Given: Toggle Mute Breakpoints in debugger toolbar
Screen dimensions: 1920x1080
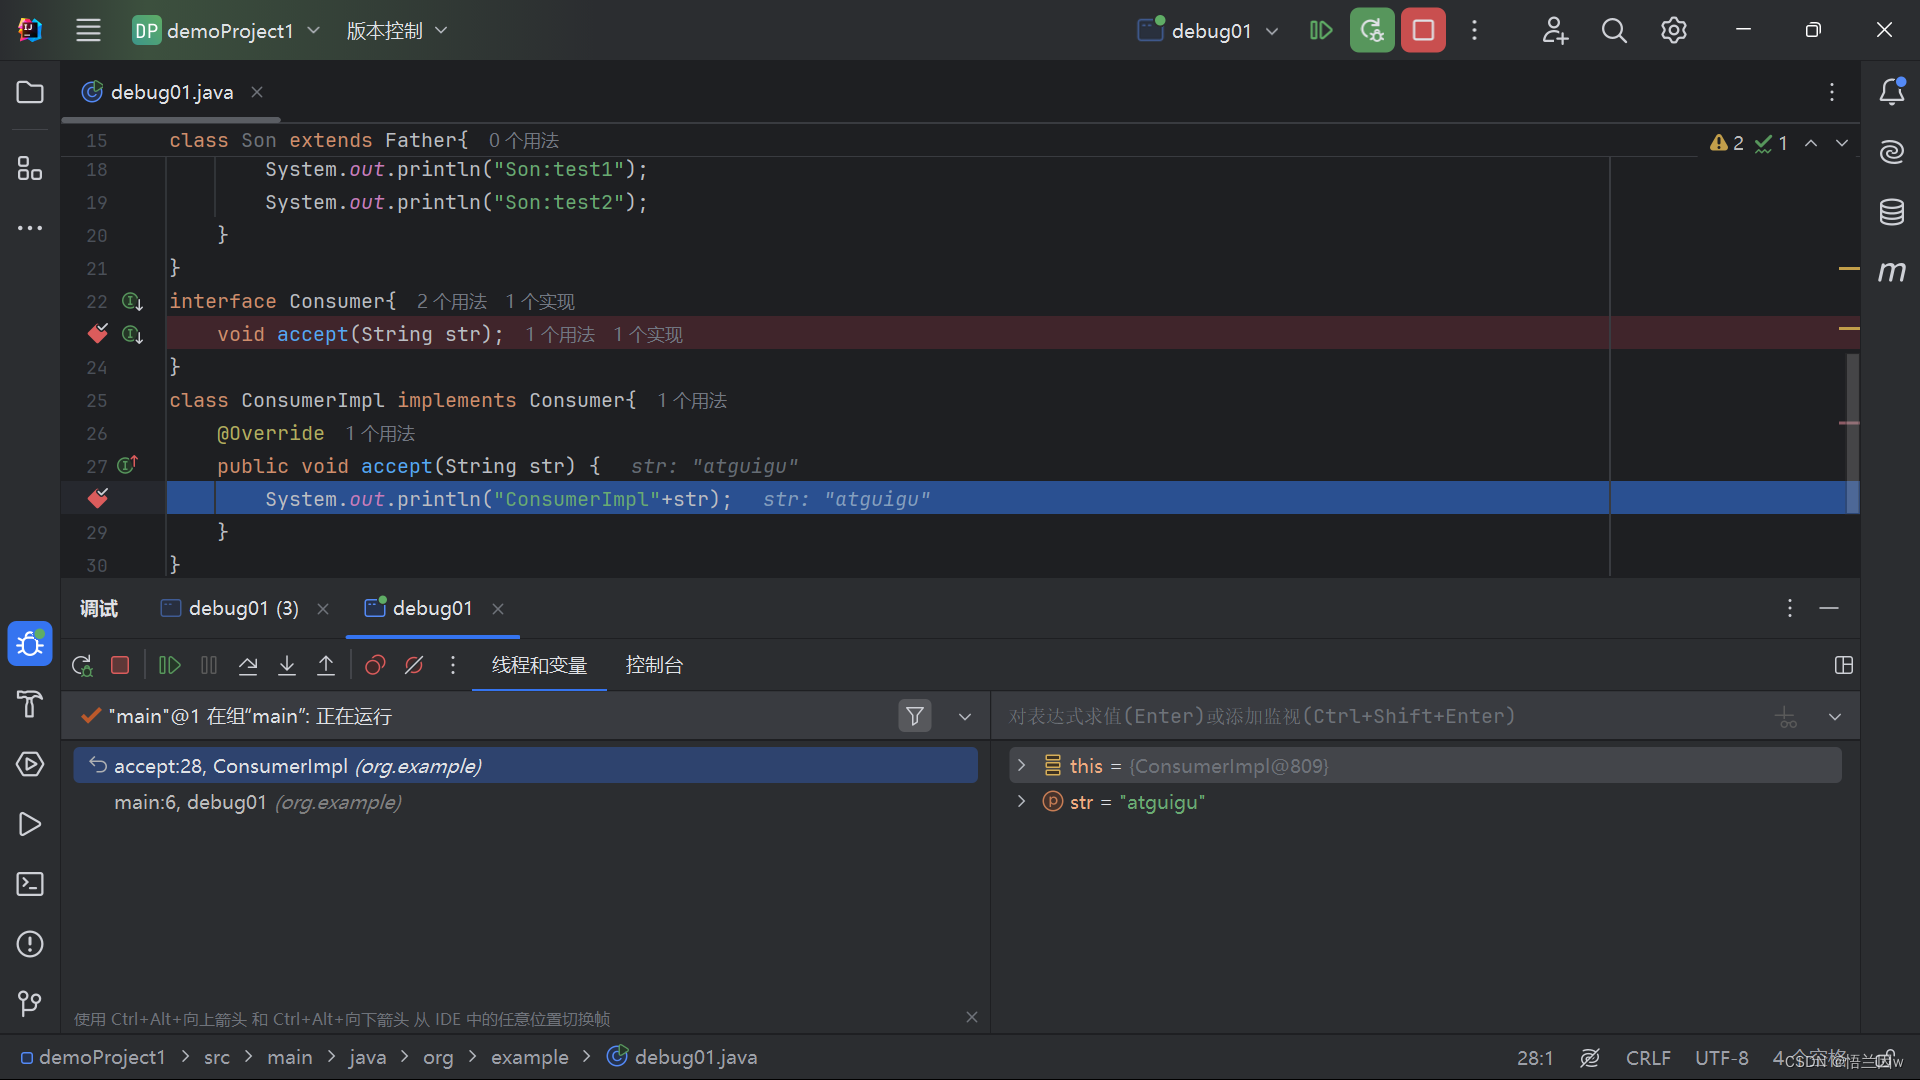Looking at the screenshot, I should (414, 665).
